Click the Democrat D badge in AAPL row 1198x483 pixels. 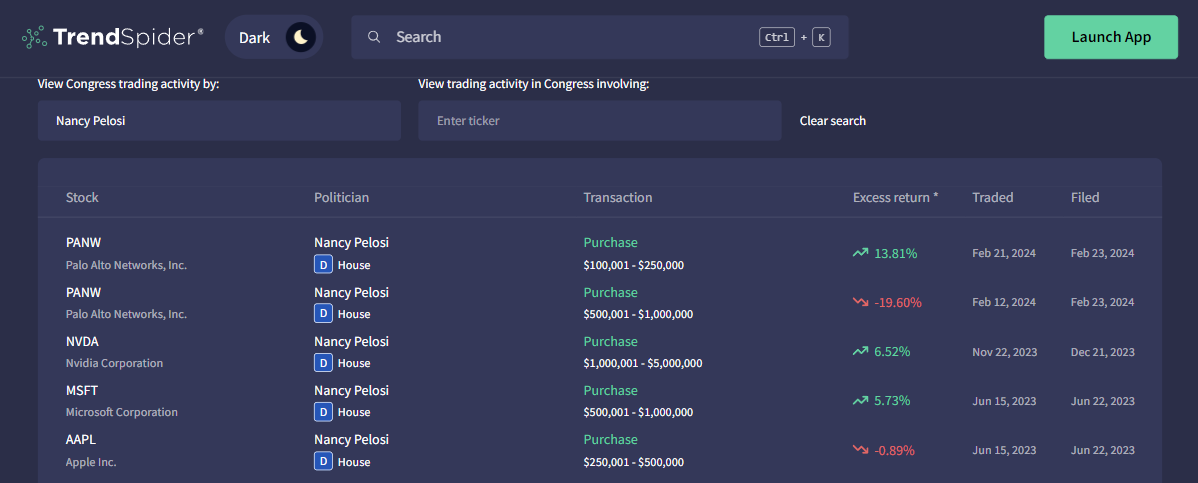point(323,461)
